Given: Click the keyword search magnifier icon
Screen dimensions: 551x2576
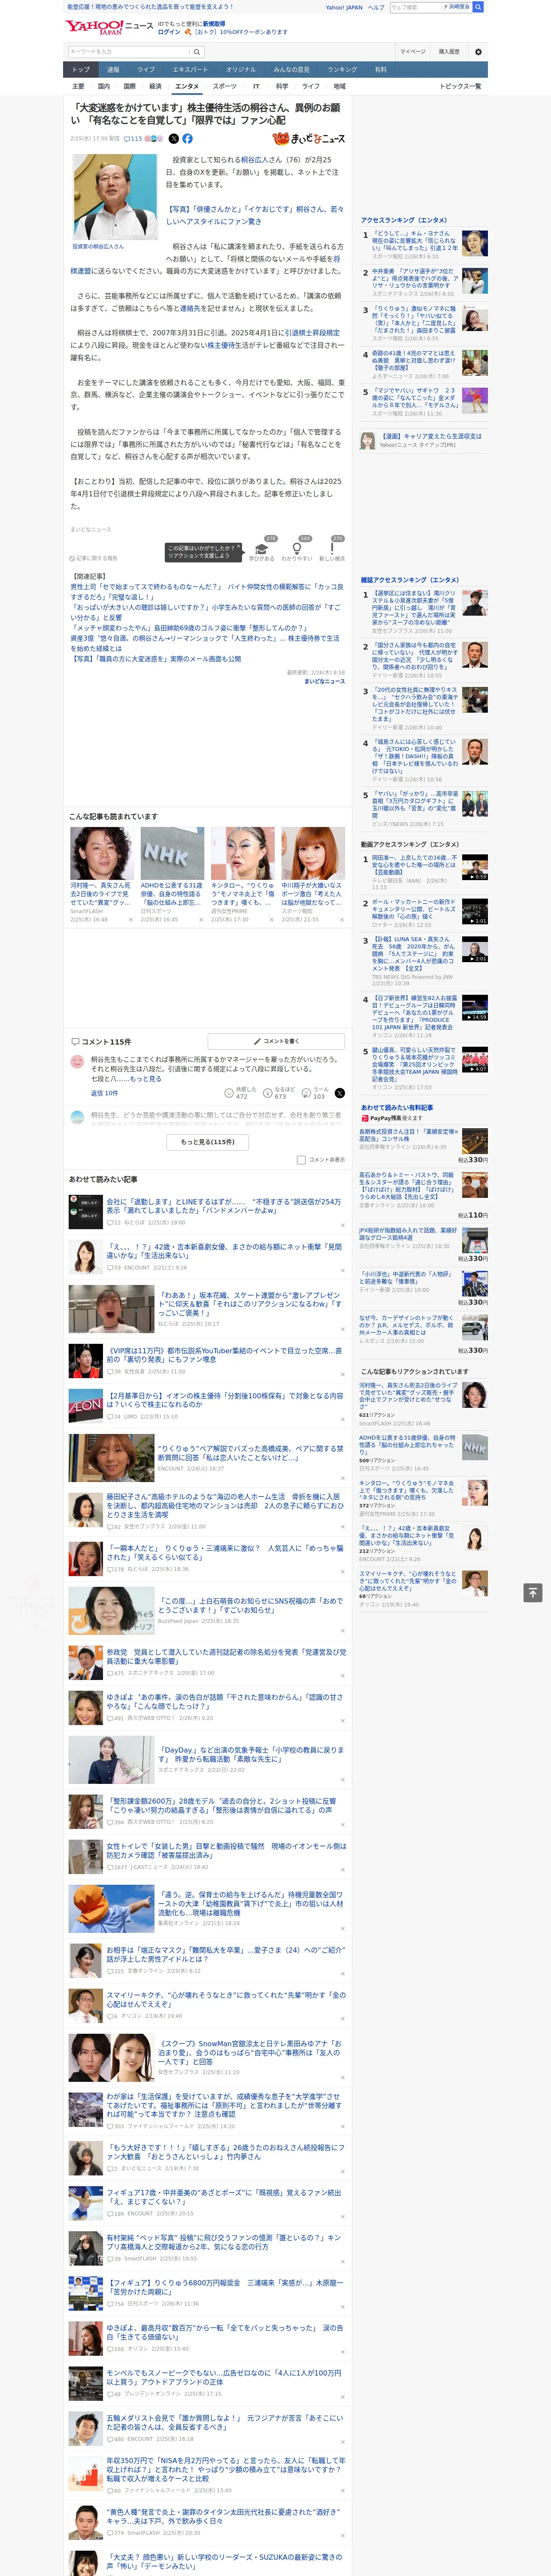Looking at the screenshot, I should 197,52.
